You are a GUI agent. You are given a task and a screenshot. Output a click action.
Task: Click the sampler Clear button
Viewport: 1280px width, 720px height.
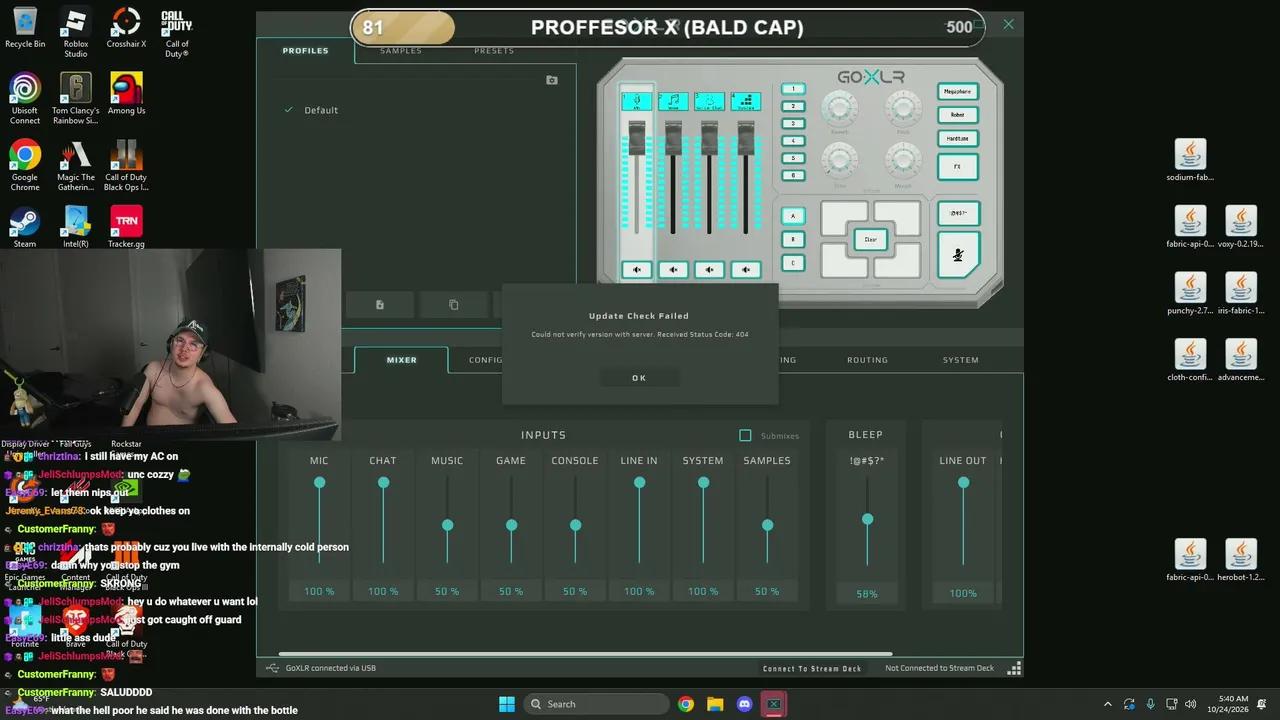coord(870,240)
